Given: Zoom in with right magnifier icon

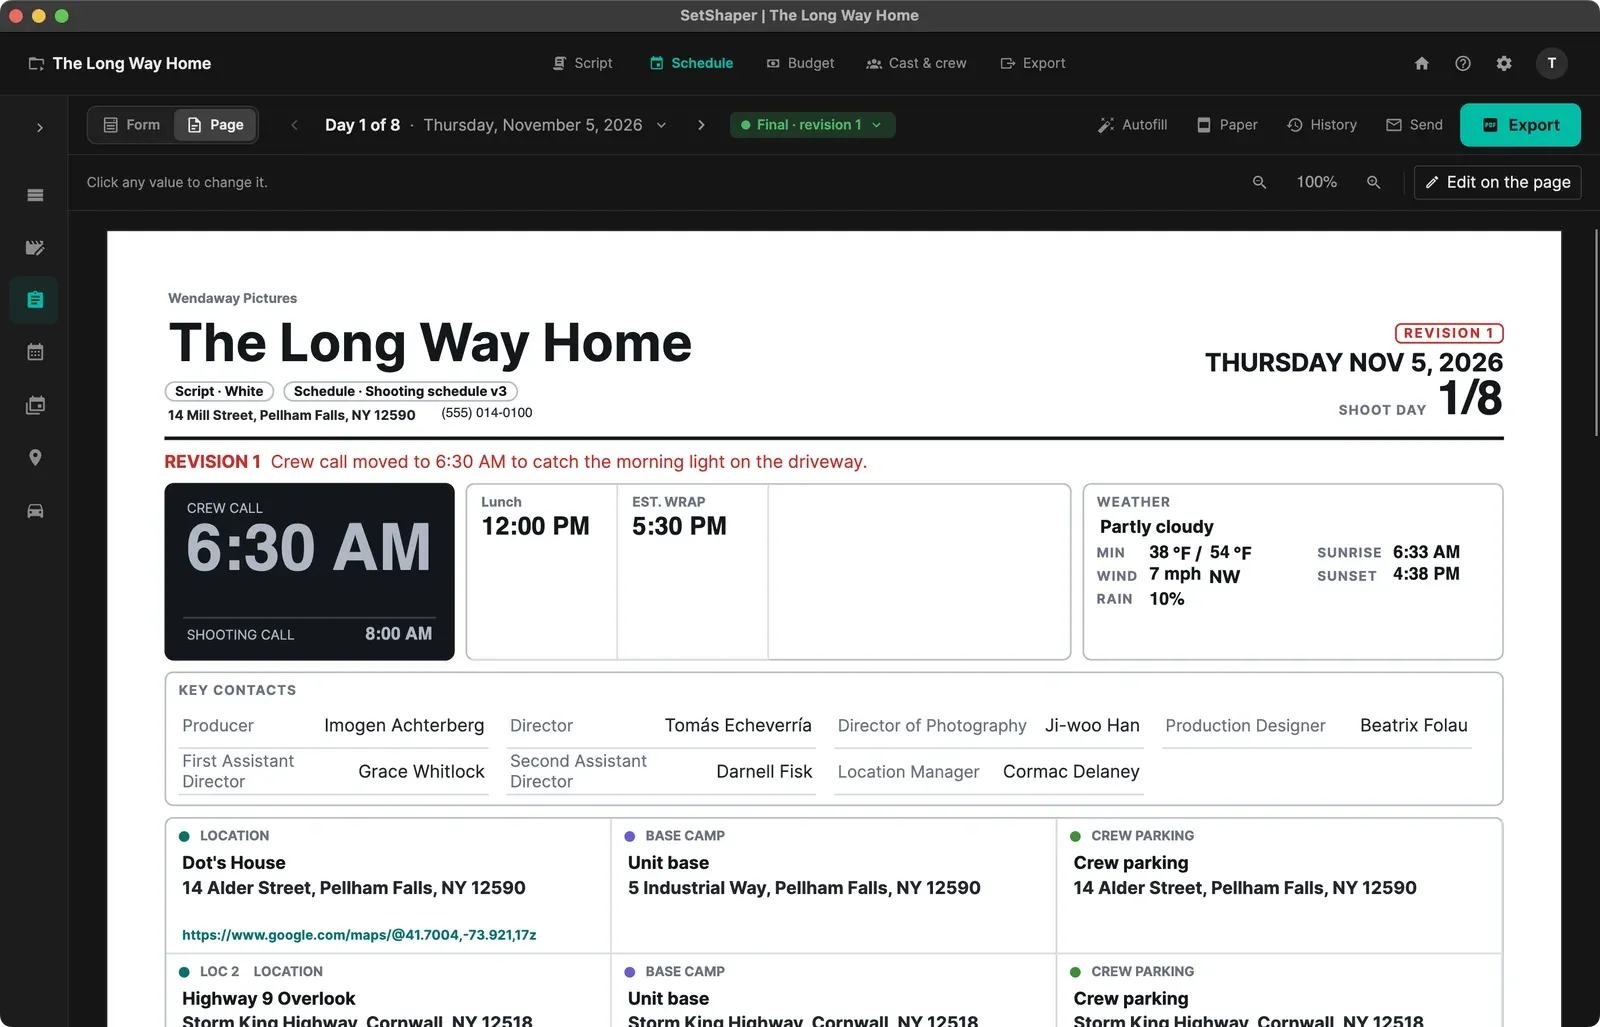Looking at the screenshot, I should [x=1373, y=182].
